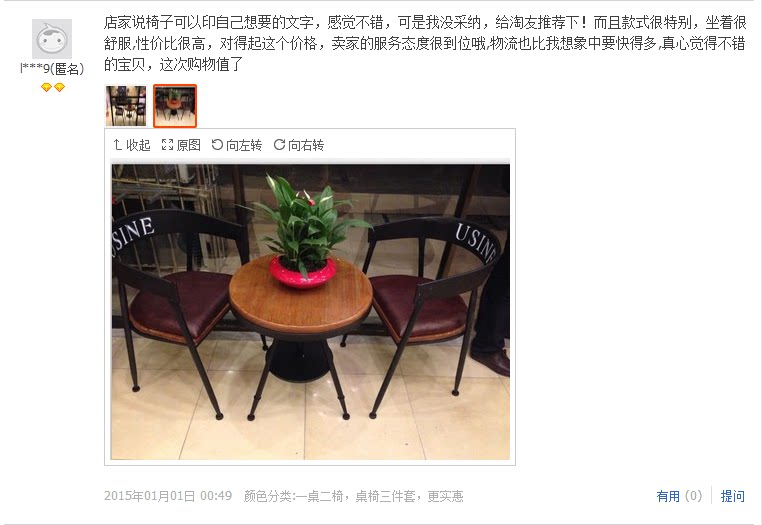The image size is (762, 525).
Task: Rotate the photo left with 向左转
Action: pyautogui.click(x=237, y=145)
